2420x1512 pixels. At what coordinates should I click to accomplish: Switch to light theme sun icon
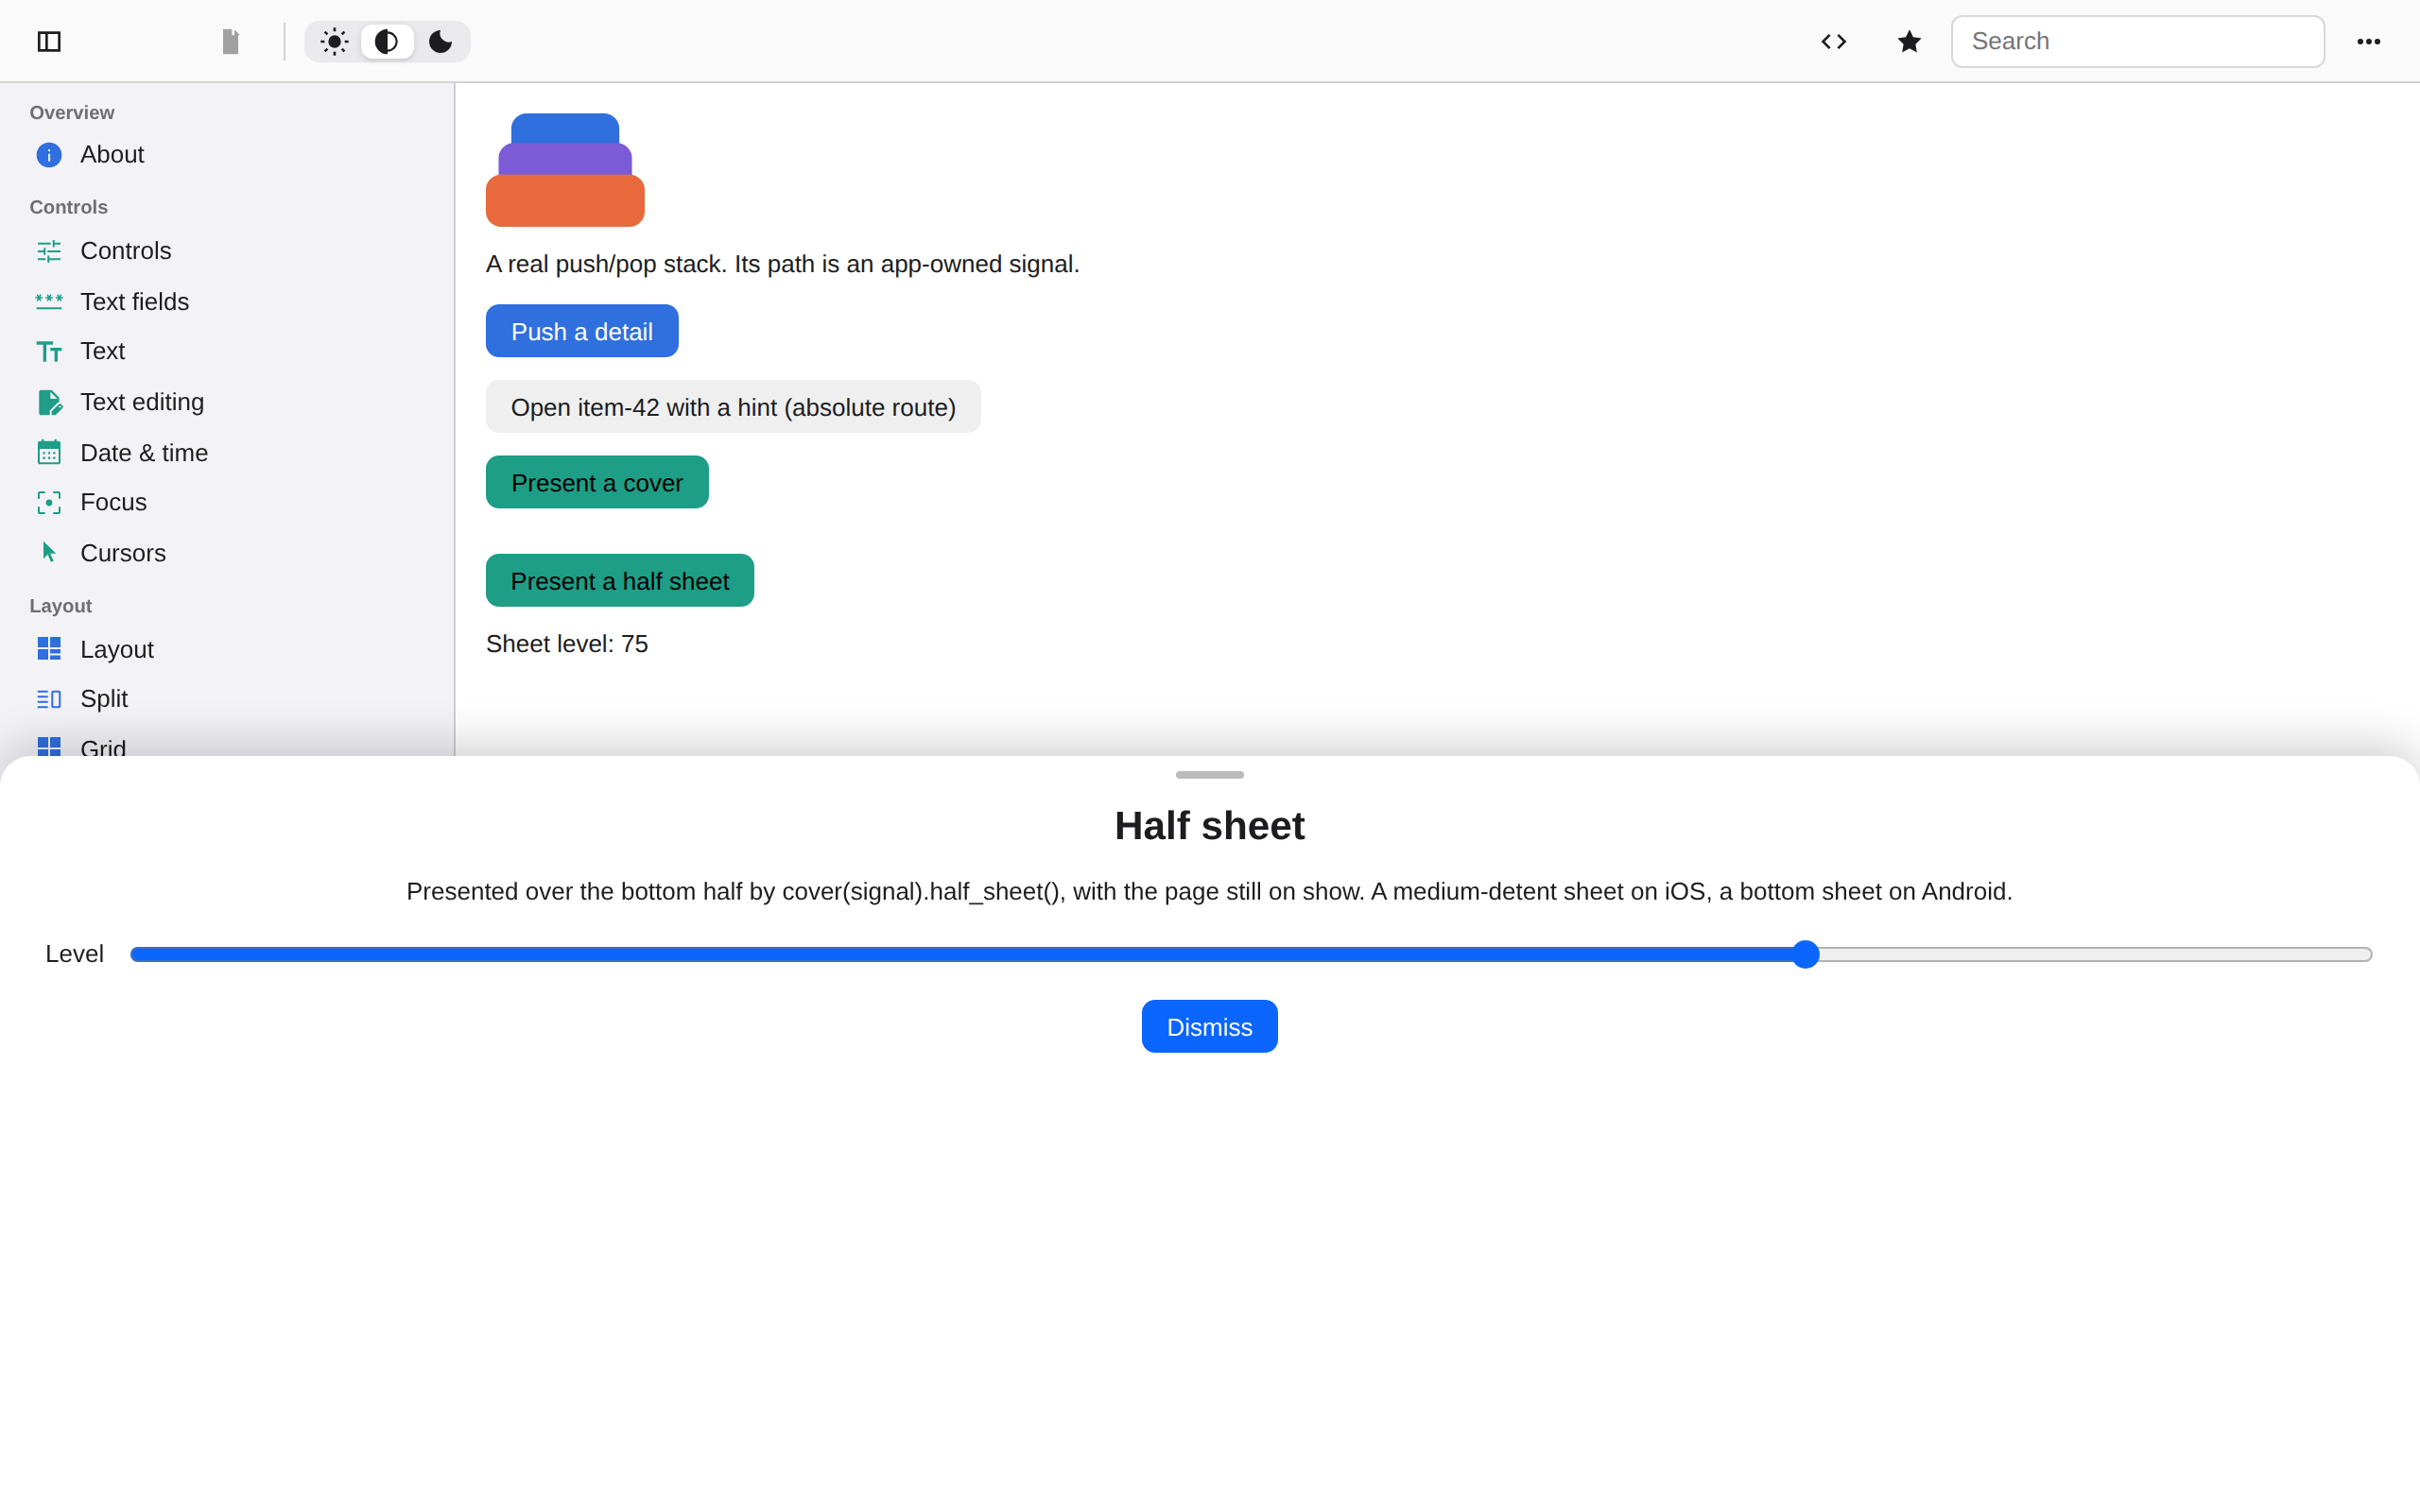(x=334, y=41)
